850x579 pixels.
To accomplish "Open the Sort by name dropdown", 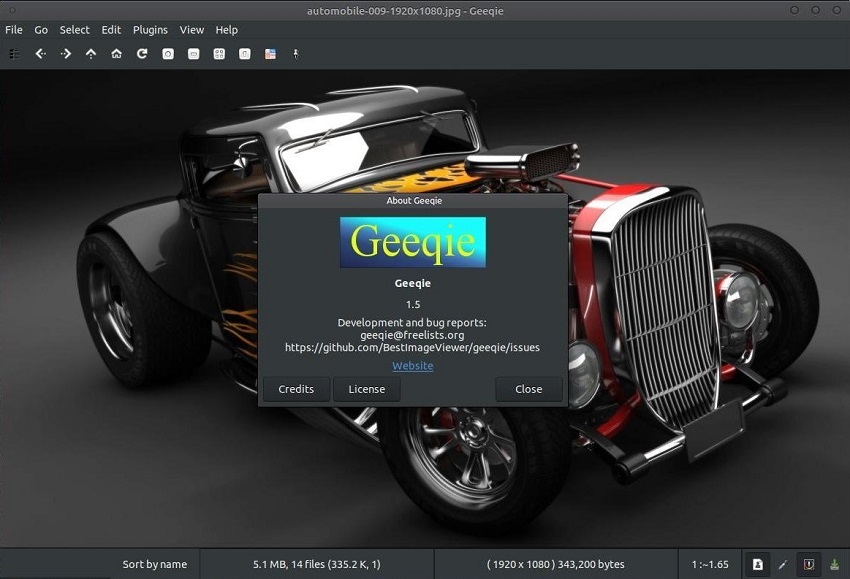I will coord(155,564).
